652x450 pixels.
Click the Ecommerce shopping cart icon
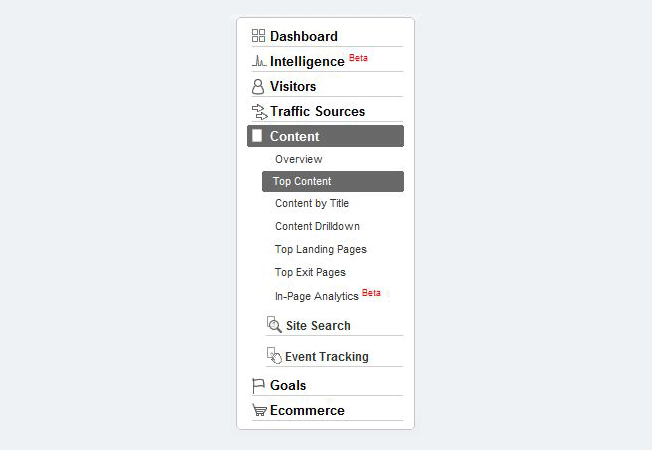point(259,410)
